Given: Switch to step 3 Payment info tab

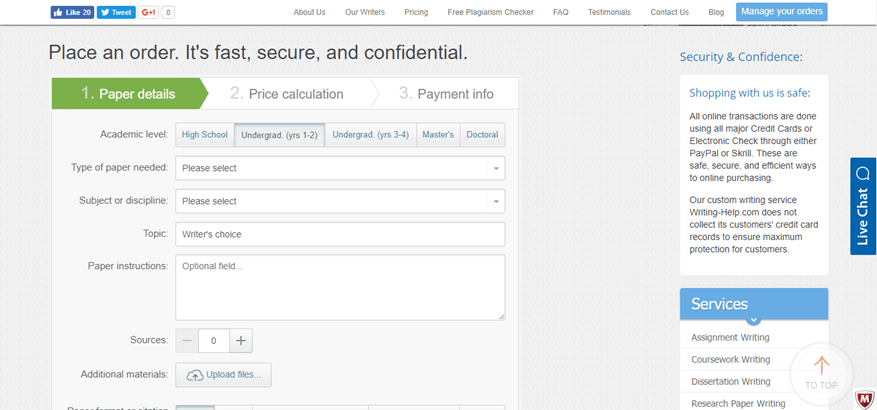Looking at the screenshot, I should (x=446, y=93).
